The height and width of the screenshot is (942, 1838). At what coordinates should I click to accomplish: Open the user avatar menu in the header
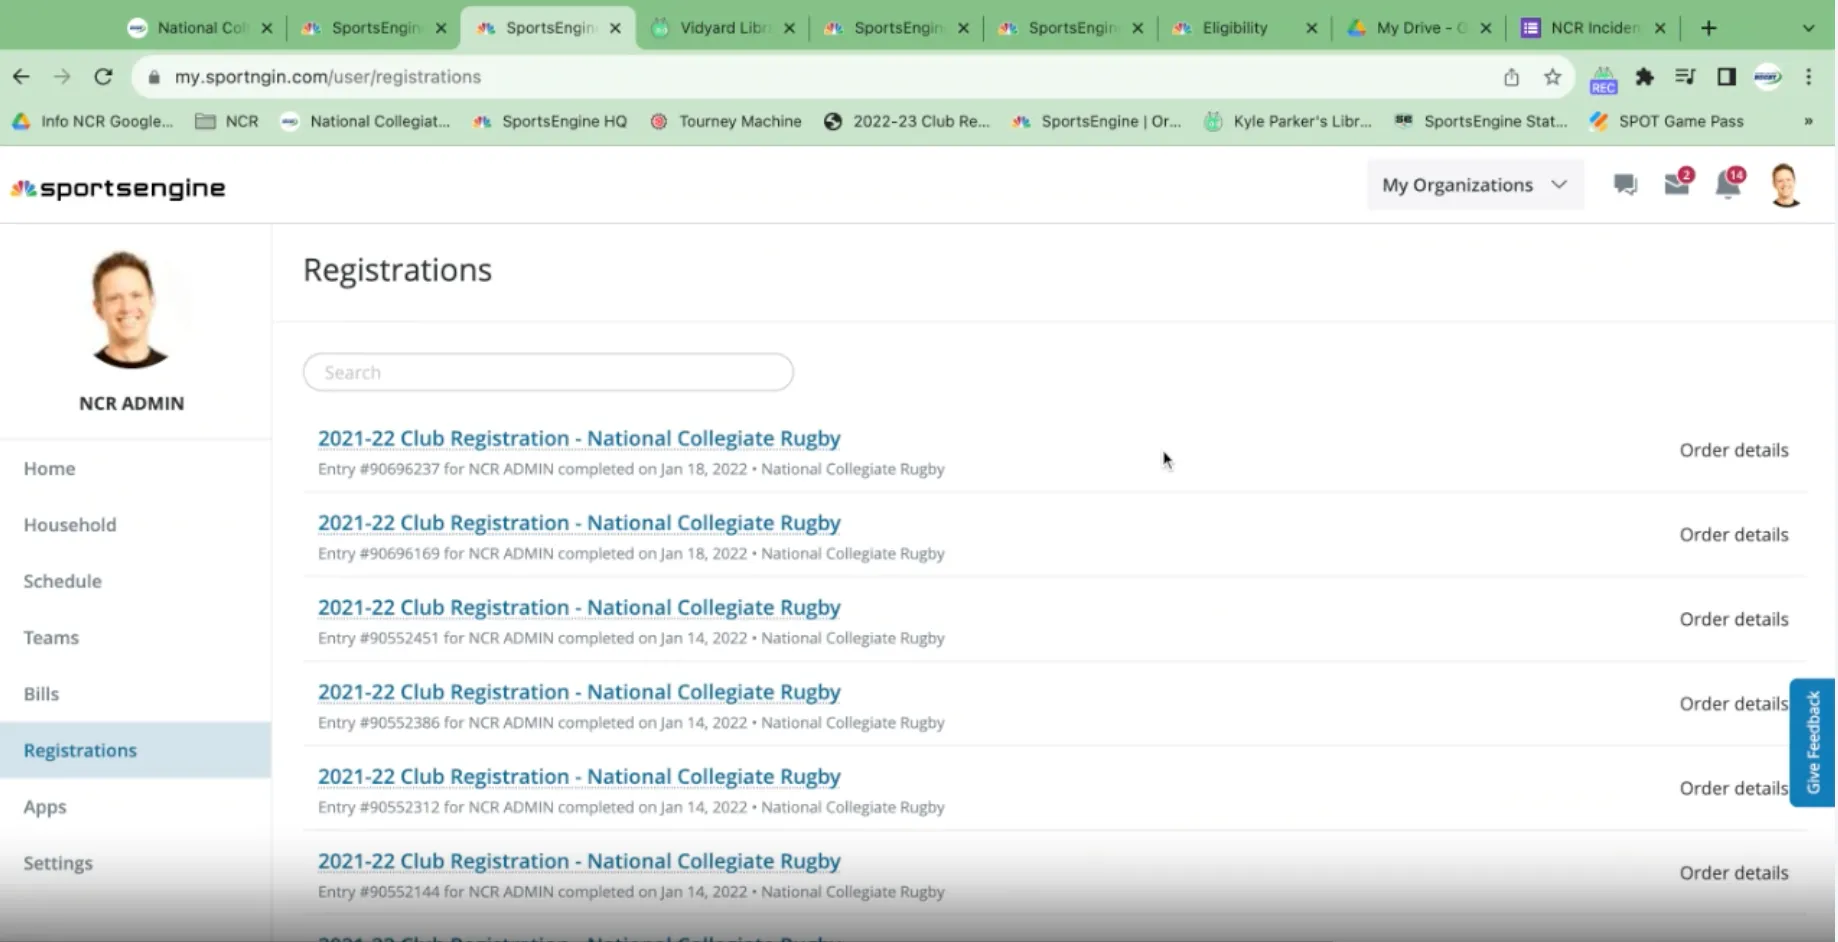coord(1785,186)
